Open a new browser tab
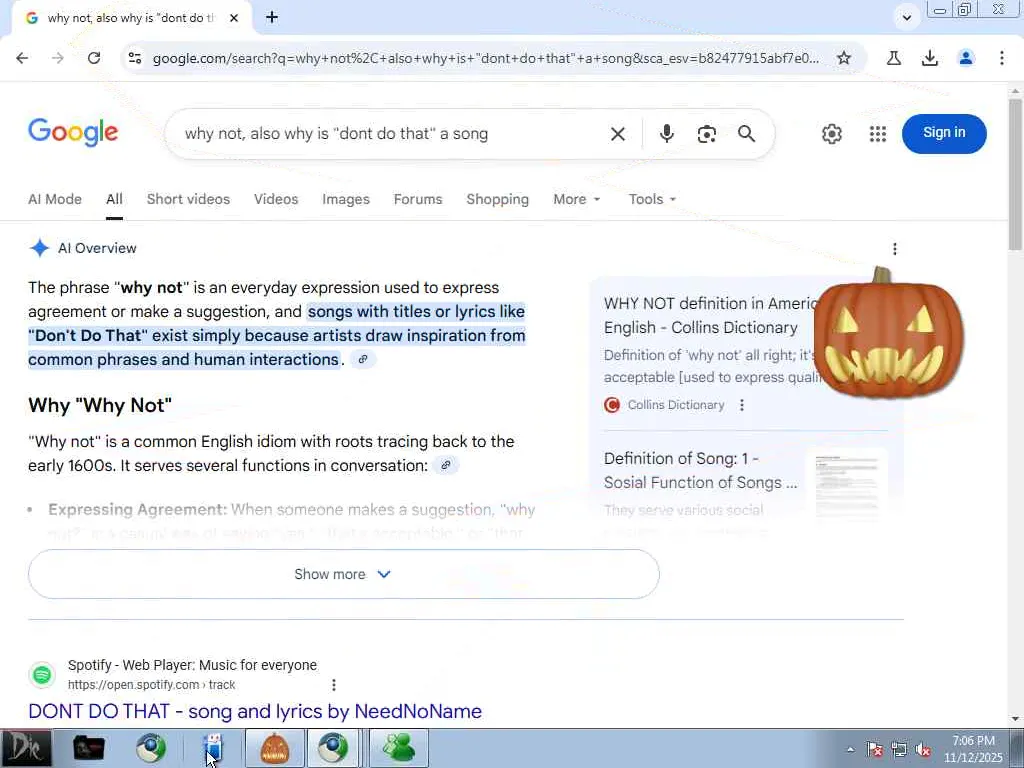1024x768 pixels. pyautogui.click(x=272, y=18)
